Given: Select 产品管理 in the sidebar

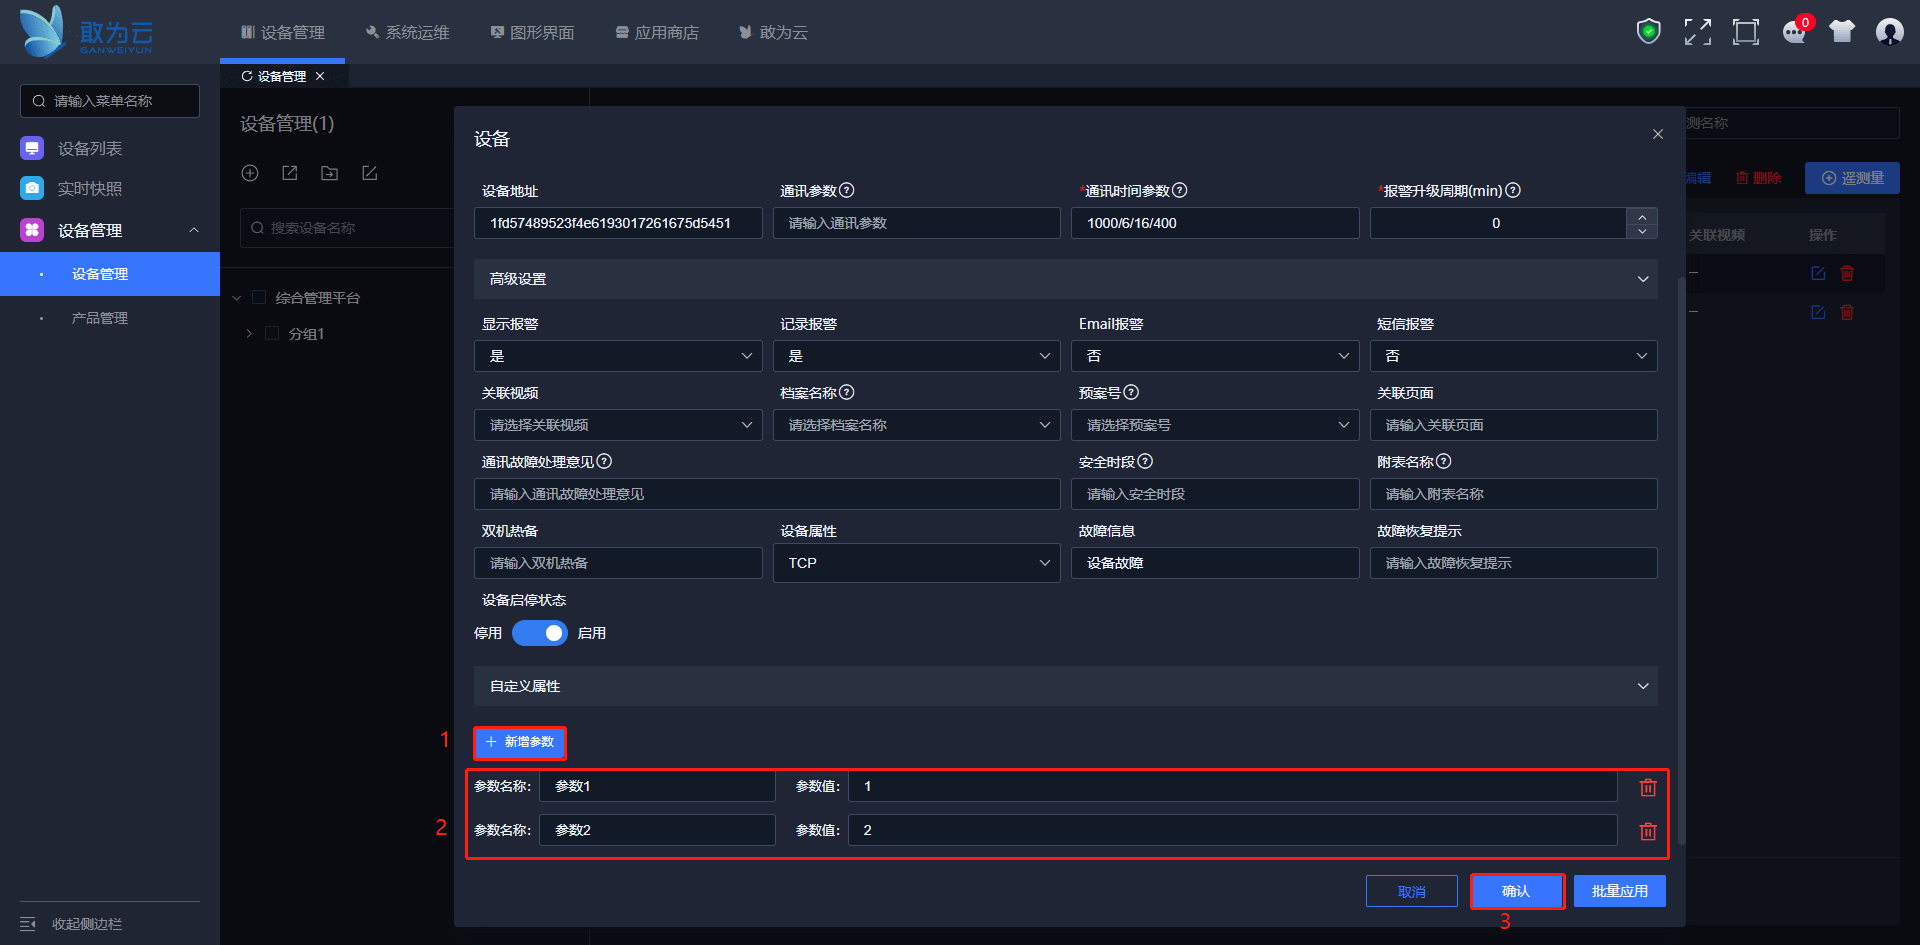Looking at the screenshot, I should point(100,318).
